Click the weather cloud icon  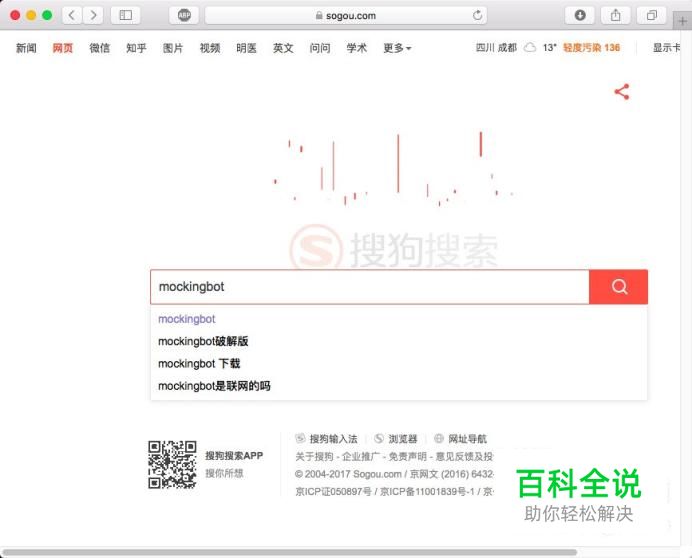[x=530, y=48]
